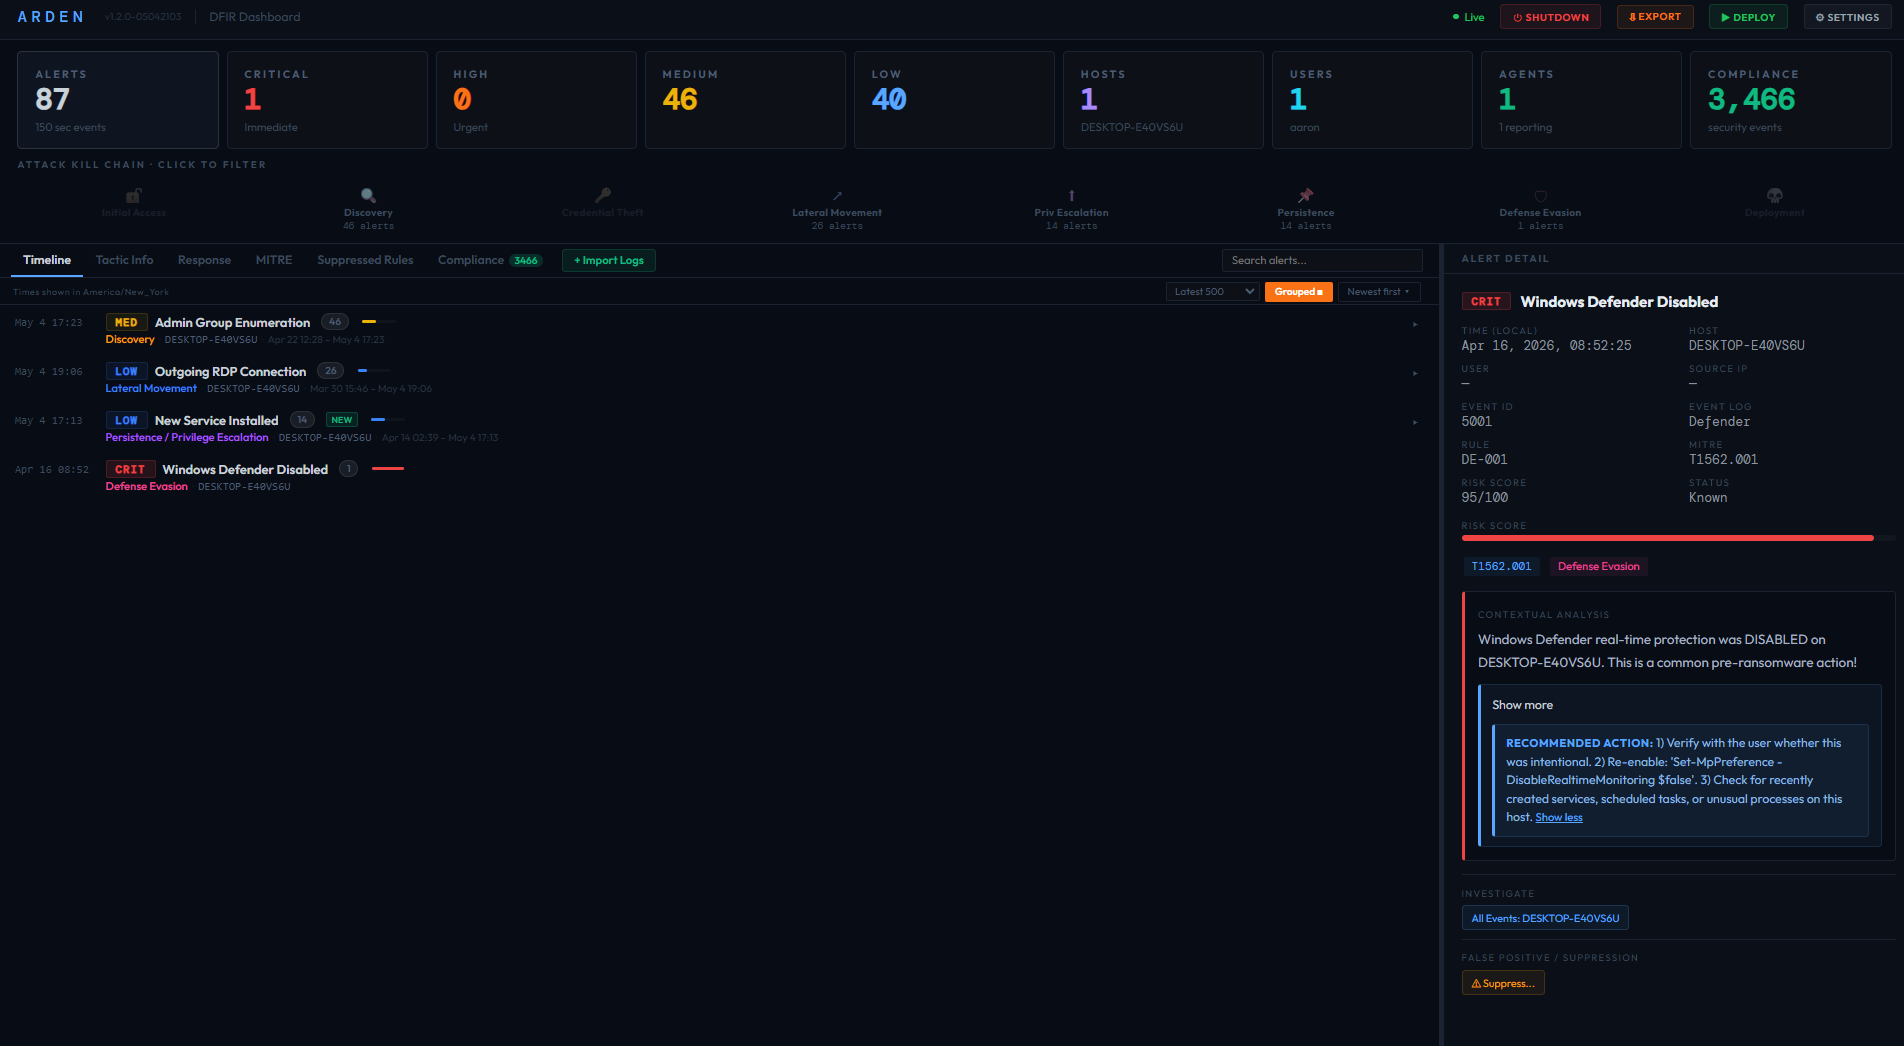Click the MED severity badge
The image size is (1904, 1046).
click(x=126, y=323)
